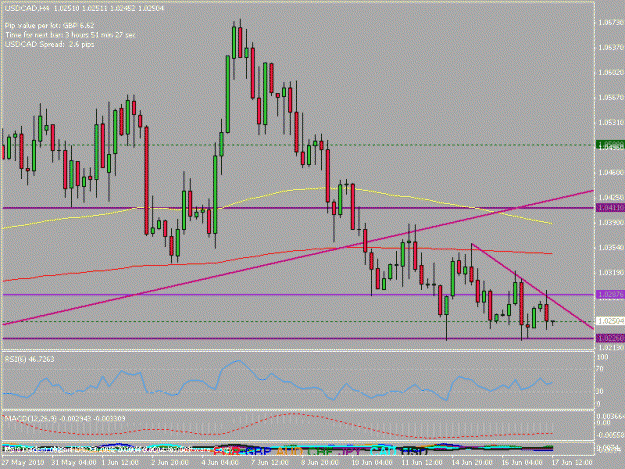The image size is (625, 469).
Task: Select the blue RSI line
Action: tap(279, 379)
